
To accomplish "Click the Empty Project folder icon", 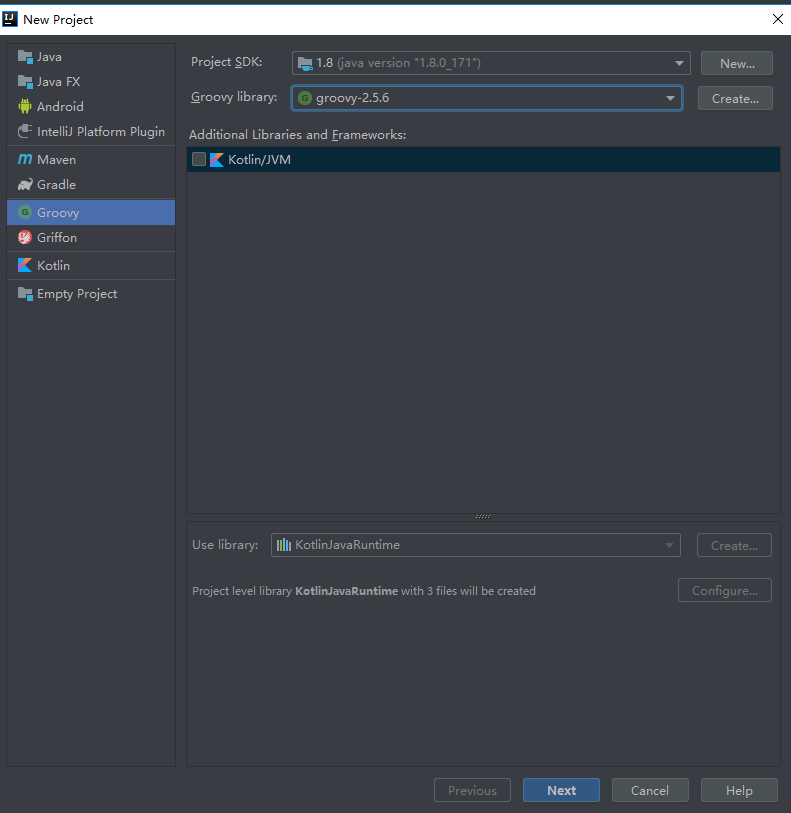I will (25, 293).
